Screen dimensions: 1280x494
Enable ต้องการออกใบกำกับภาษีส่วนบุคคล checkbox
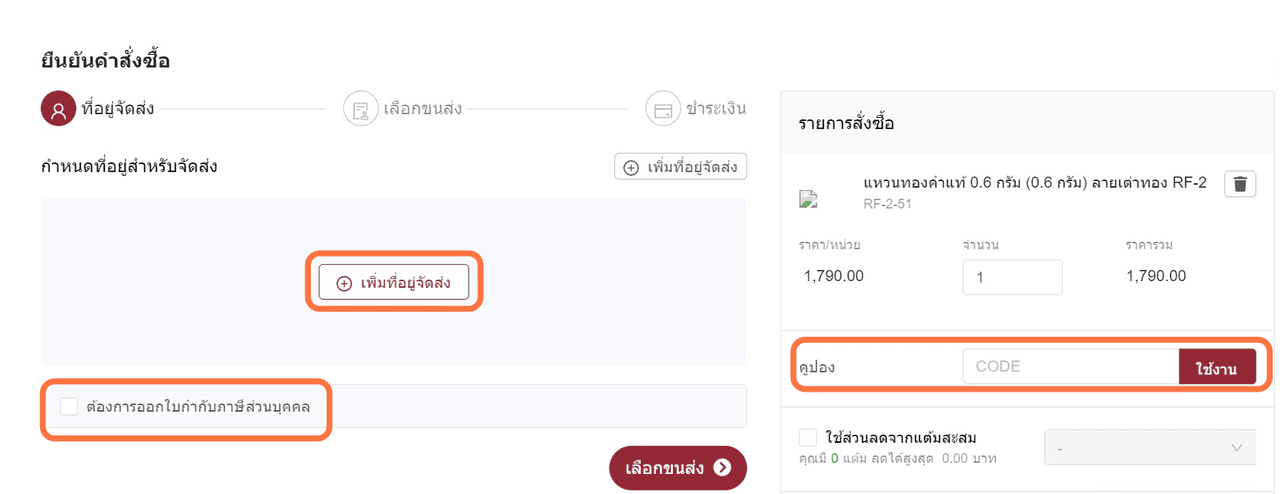click(69, 406)
